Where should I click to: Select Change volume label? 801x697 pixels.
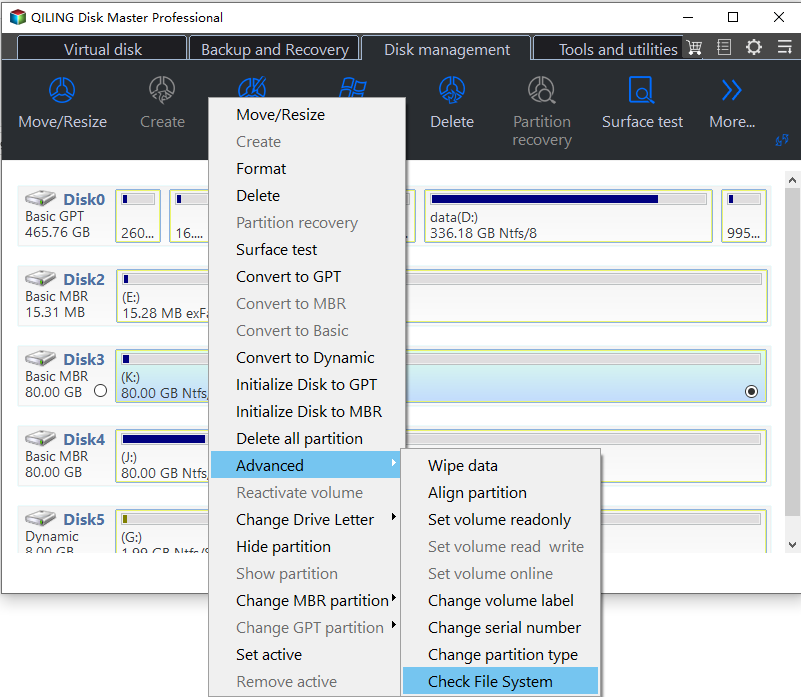point(500,600)
